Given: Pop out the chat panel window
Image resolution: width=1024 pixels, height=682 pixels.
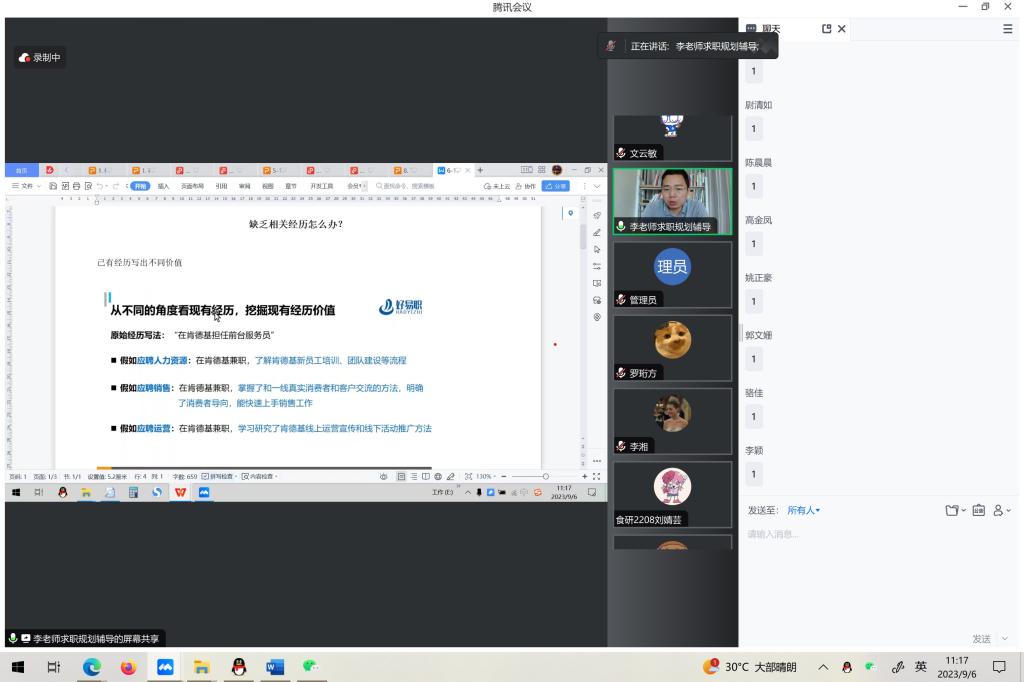Looking at the screenshot, I should pos(827,29).
